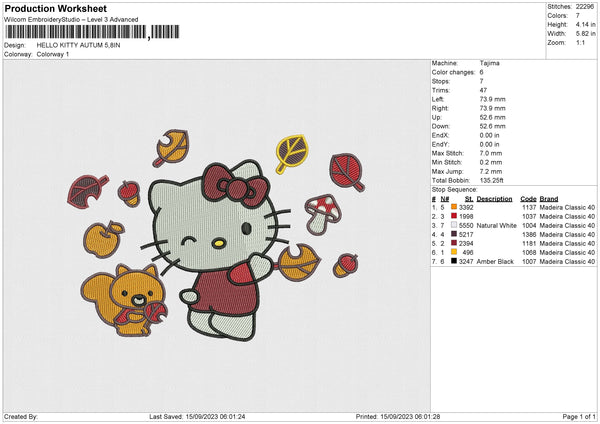
Task: Select the Natural White description
Action: point(497,225)
